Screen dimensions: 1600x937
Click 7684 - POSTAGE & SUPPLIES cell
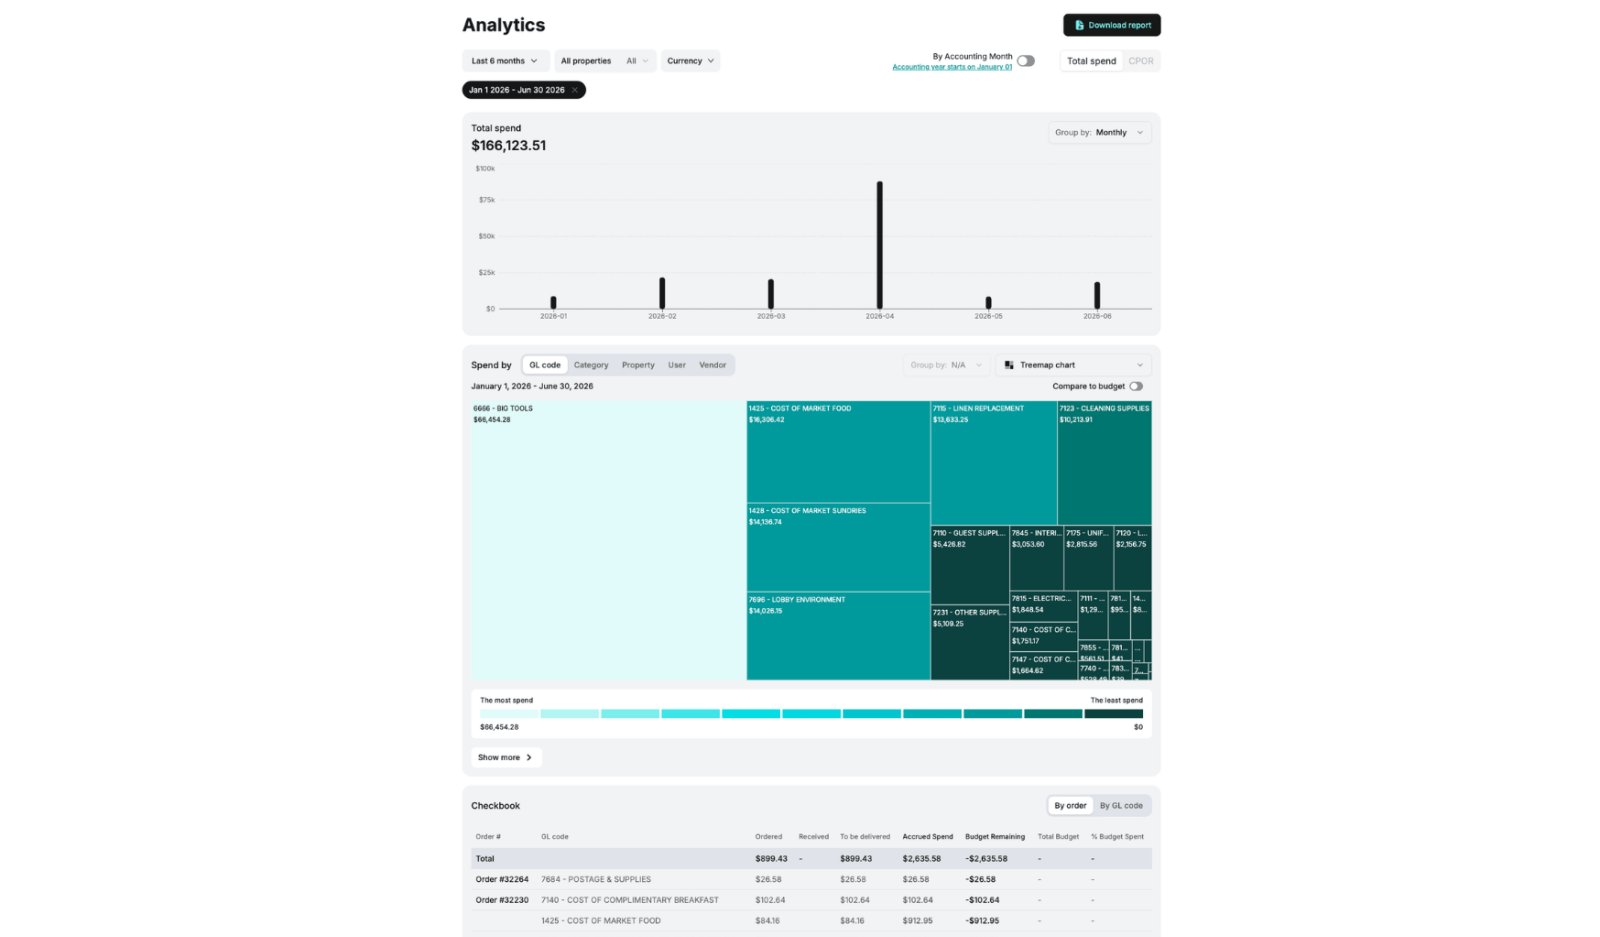[x=596, y=880]
